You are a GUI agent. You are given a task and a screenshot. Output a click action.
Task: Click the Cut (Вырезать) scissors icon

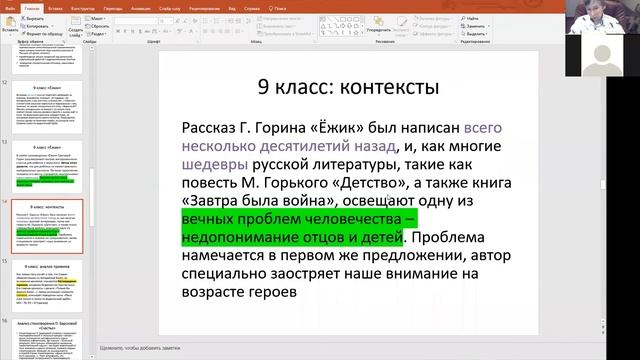23,18
